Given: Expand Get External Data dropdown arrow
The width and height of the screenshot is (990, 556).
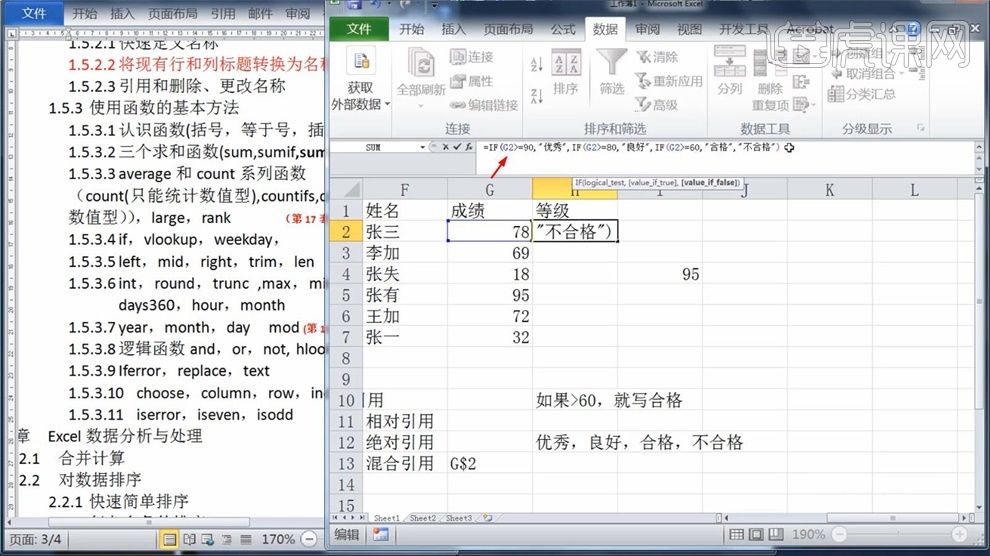Looking at the screenshot, I should 387,104.
